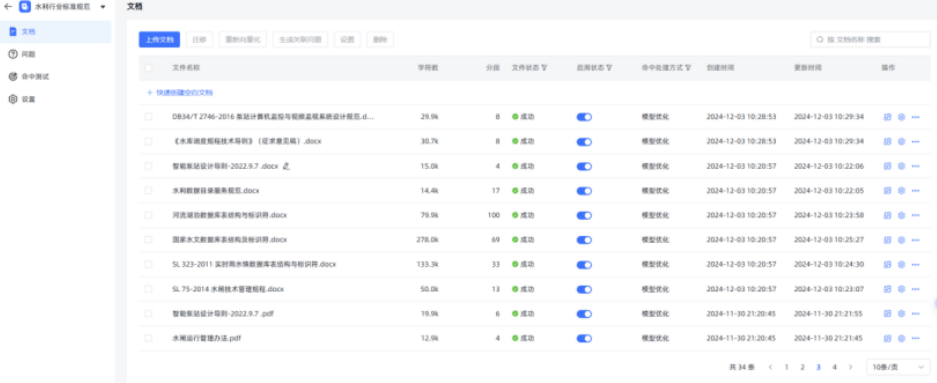The width and height of the screenshot is (937, 383).
Task: Click the blue knowledge base logo icon
Action: (25, 7)
